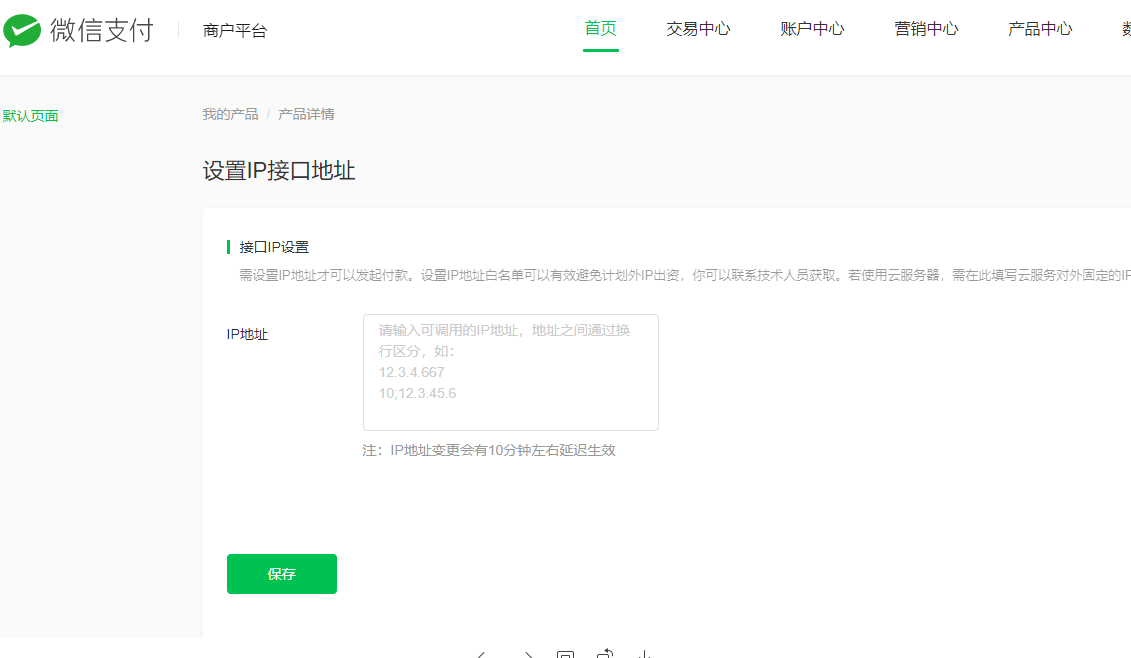The image size is (1131, 658).
Task: Click the WeChat Pay green logo icon
Action: coord(22,30)
